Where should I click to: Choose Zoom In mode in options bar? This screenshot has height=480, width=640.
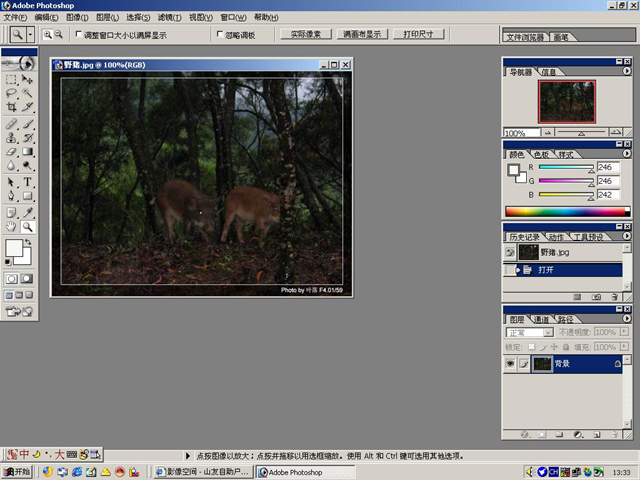click(x=48, y=35)
